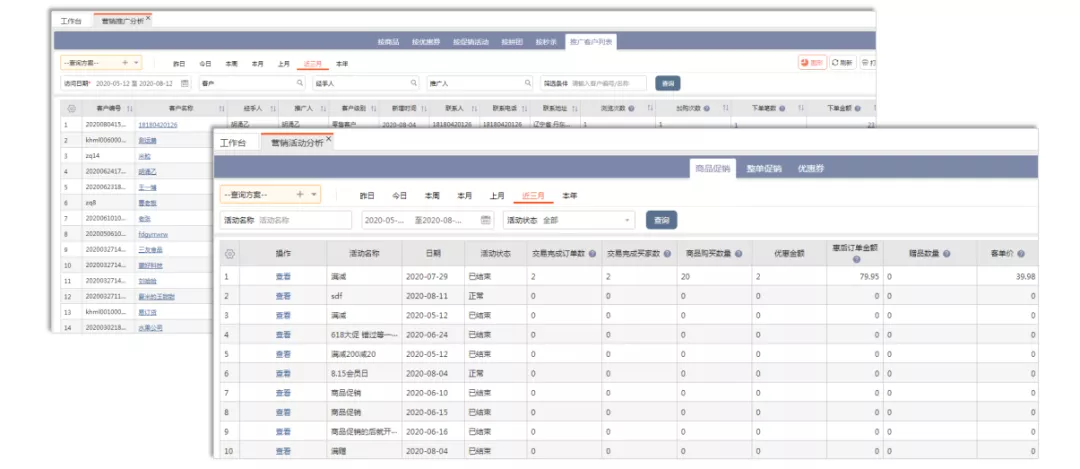Open table column settings gear in 营销活动分析

[x=230, y=254]
